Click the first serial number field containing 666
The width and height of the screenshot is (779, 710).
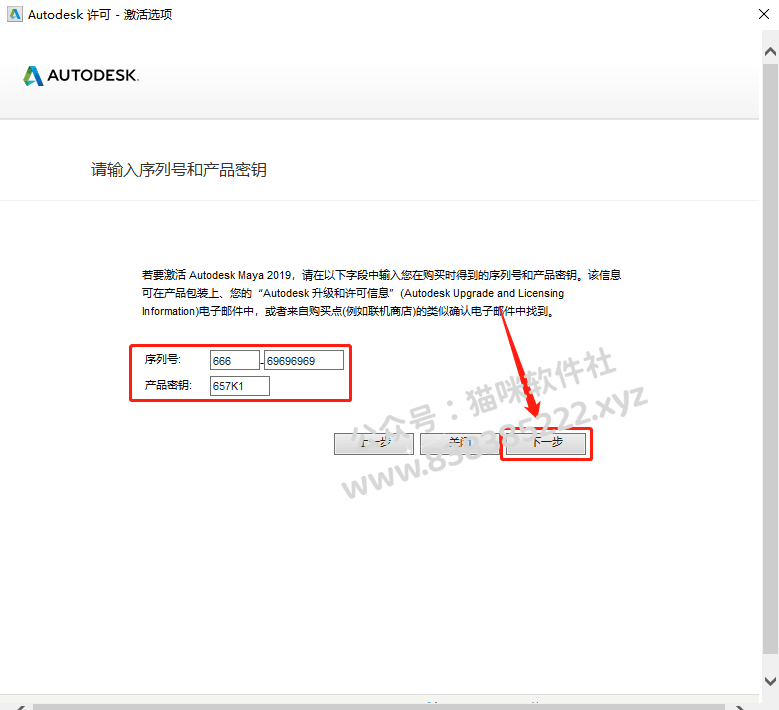pyautogui.click(x=234, y=360)
